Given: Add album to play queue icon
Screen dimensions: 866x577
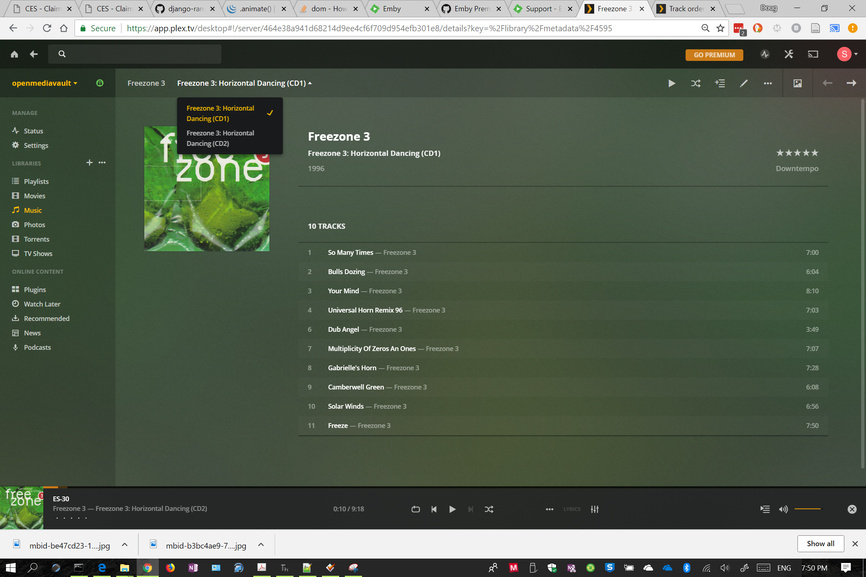Looking at the screenshot, I should (x=720, y=83).
